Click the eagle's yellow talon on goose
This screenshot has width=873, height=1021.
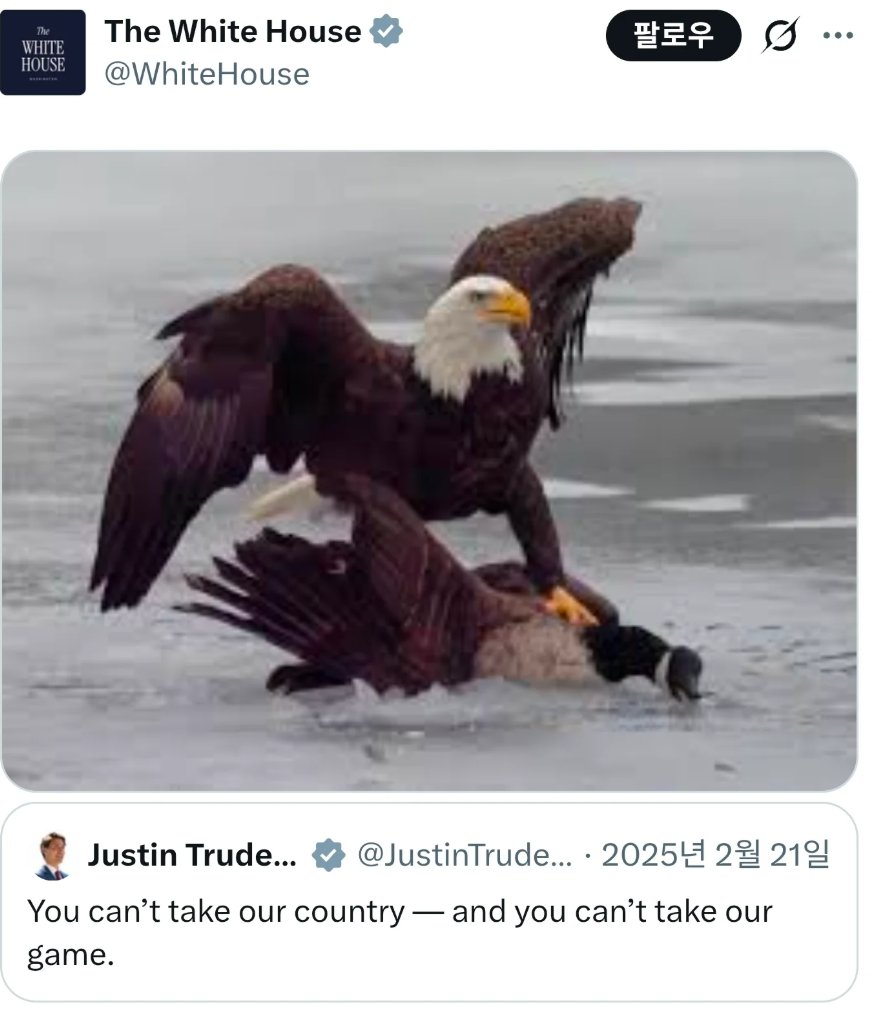(568, 607)
